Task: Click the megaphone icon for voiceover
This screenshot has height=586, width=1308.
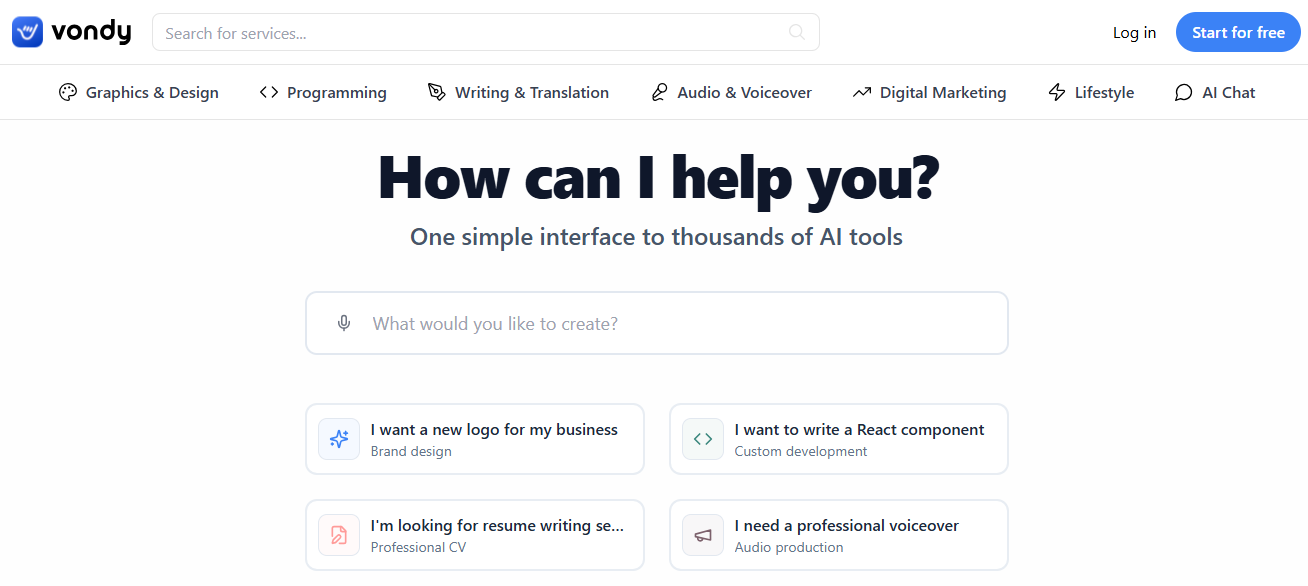Action: point(703,535)
